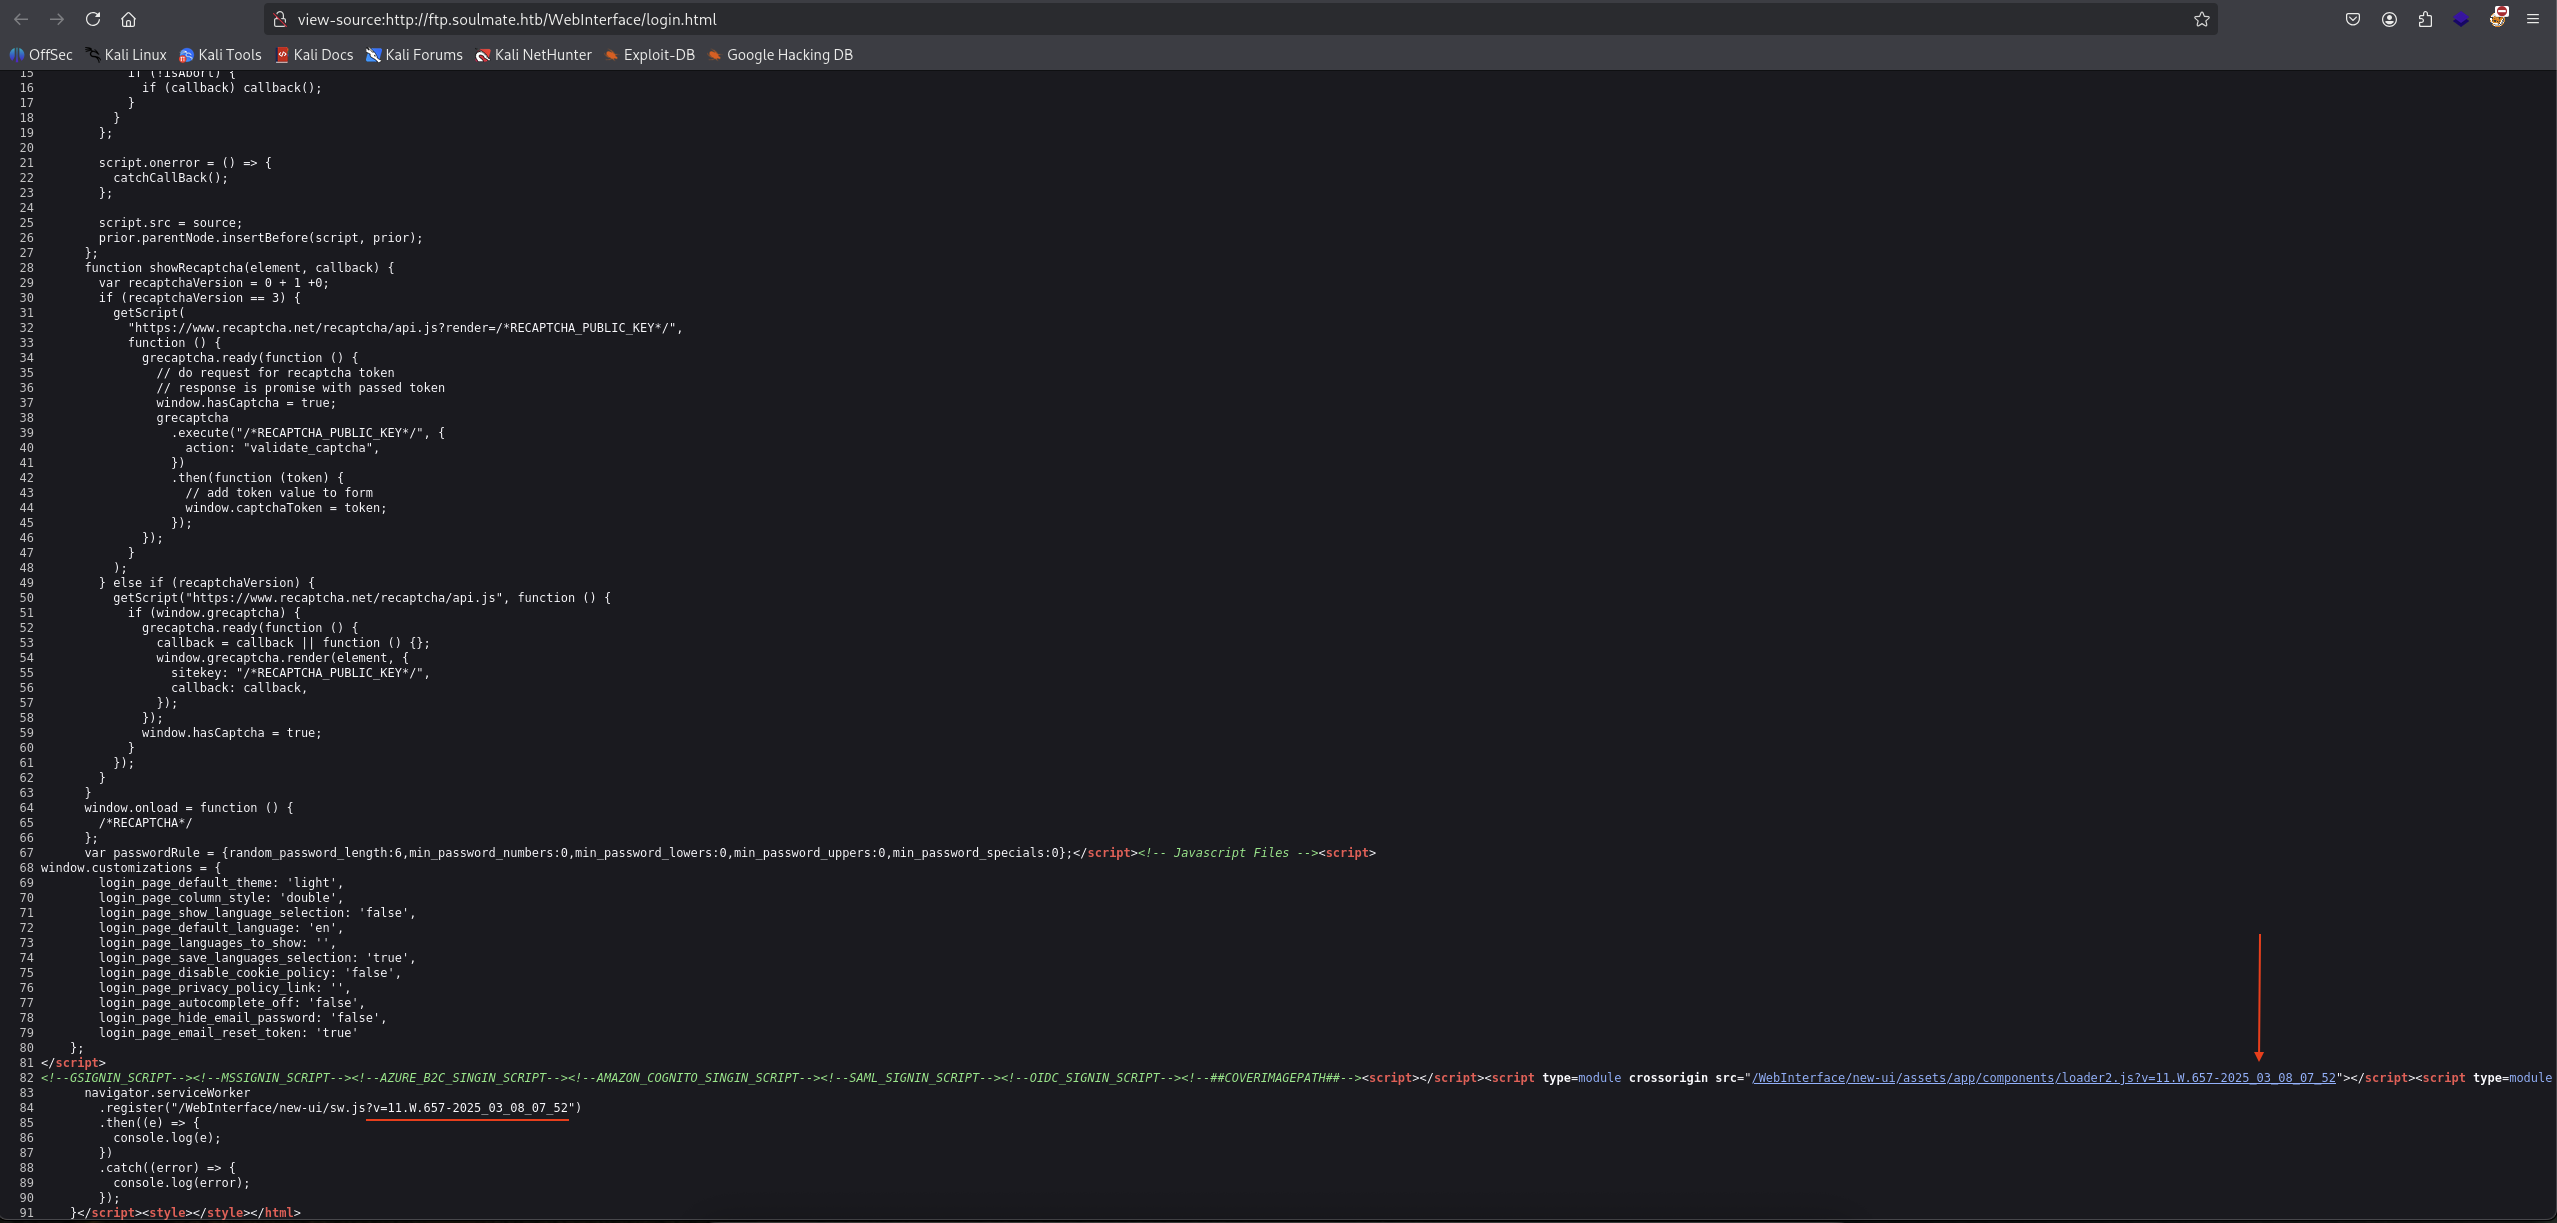Go to the home page icon

point(128,19)
